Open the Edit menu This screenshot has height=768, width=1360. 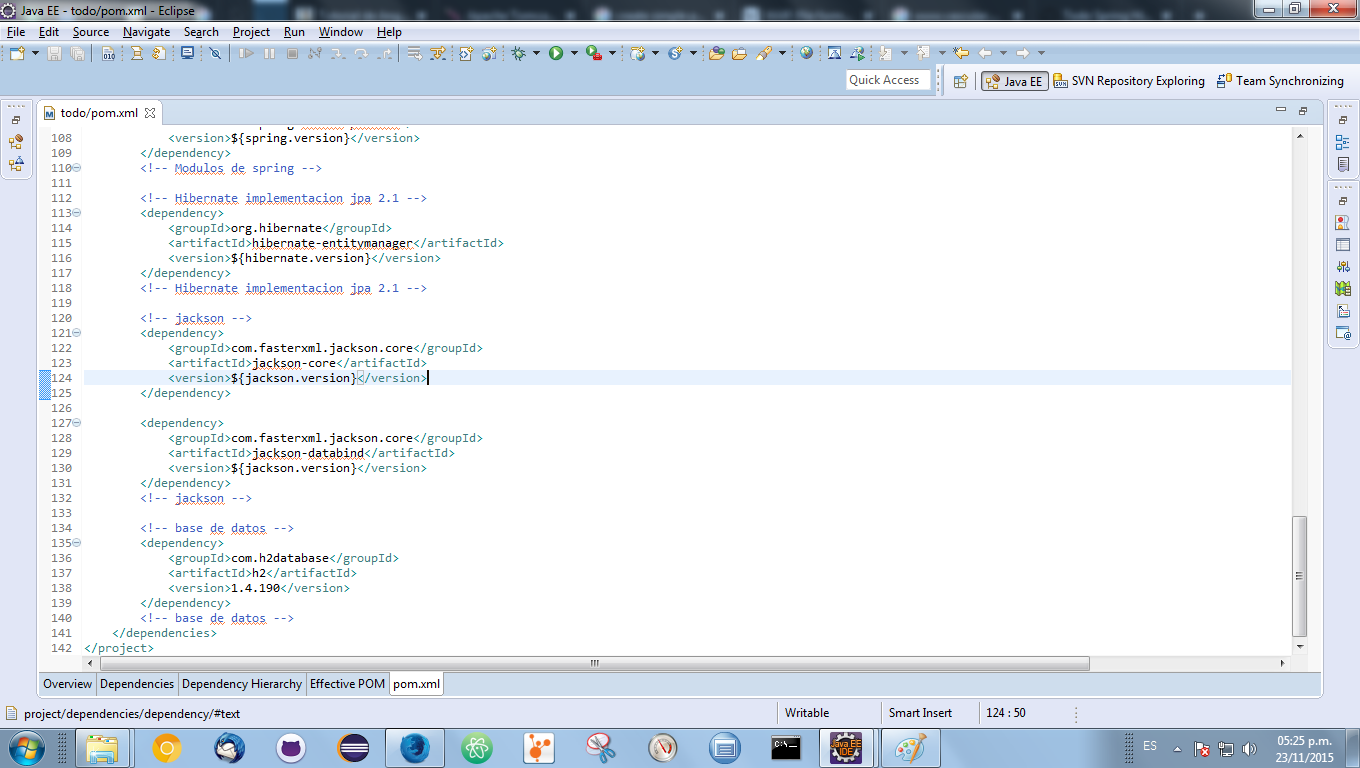[49, 32]
